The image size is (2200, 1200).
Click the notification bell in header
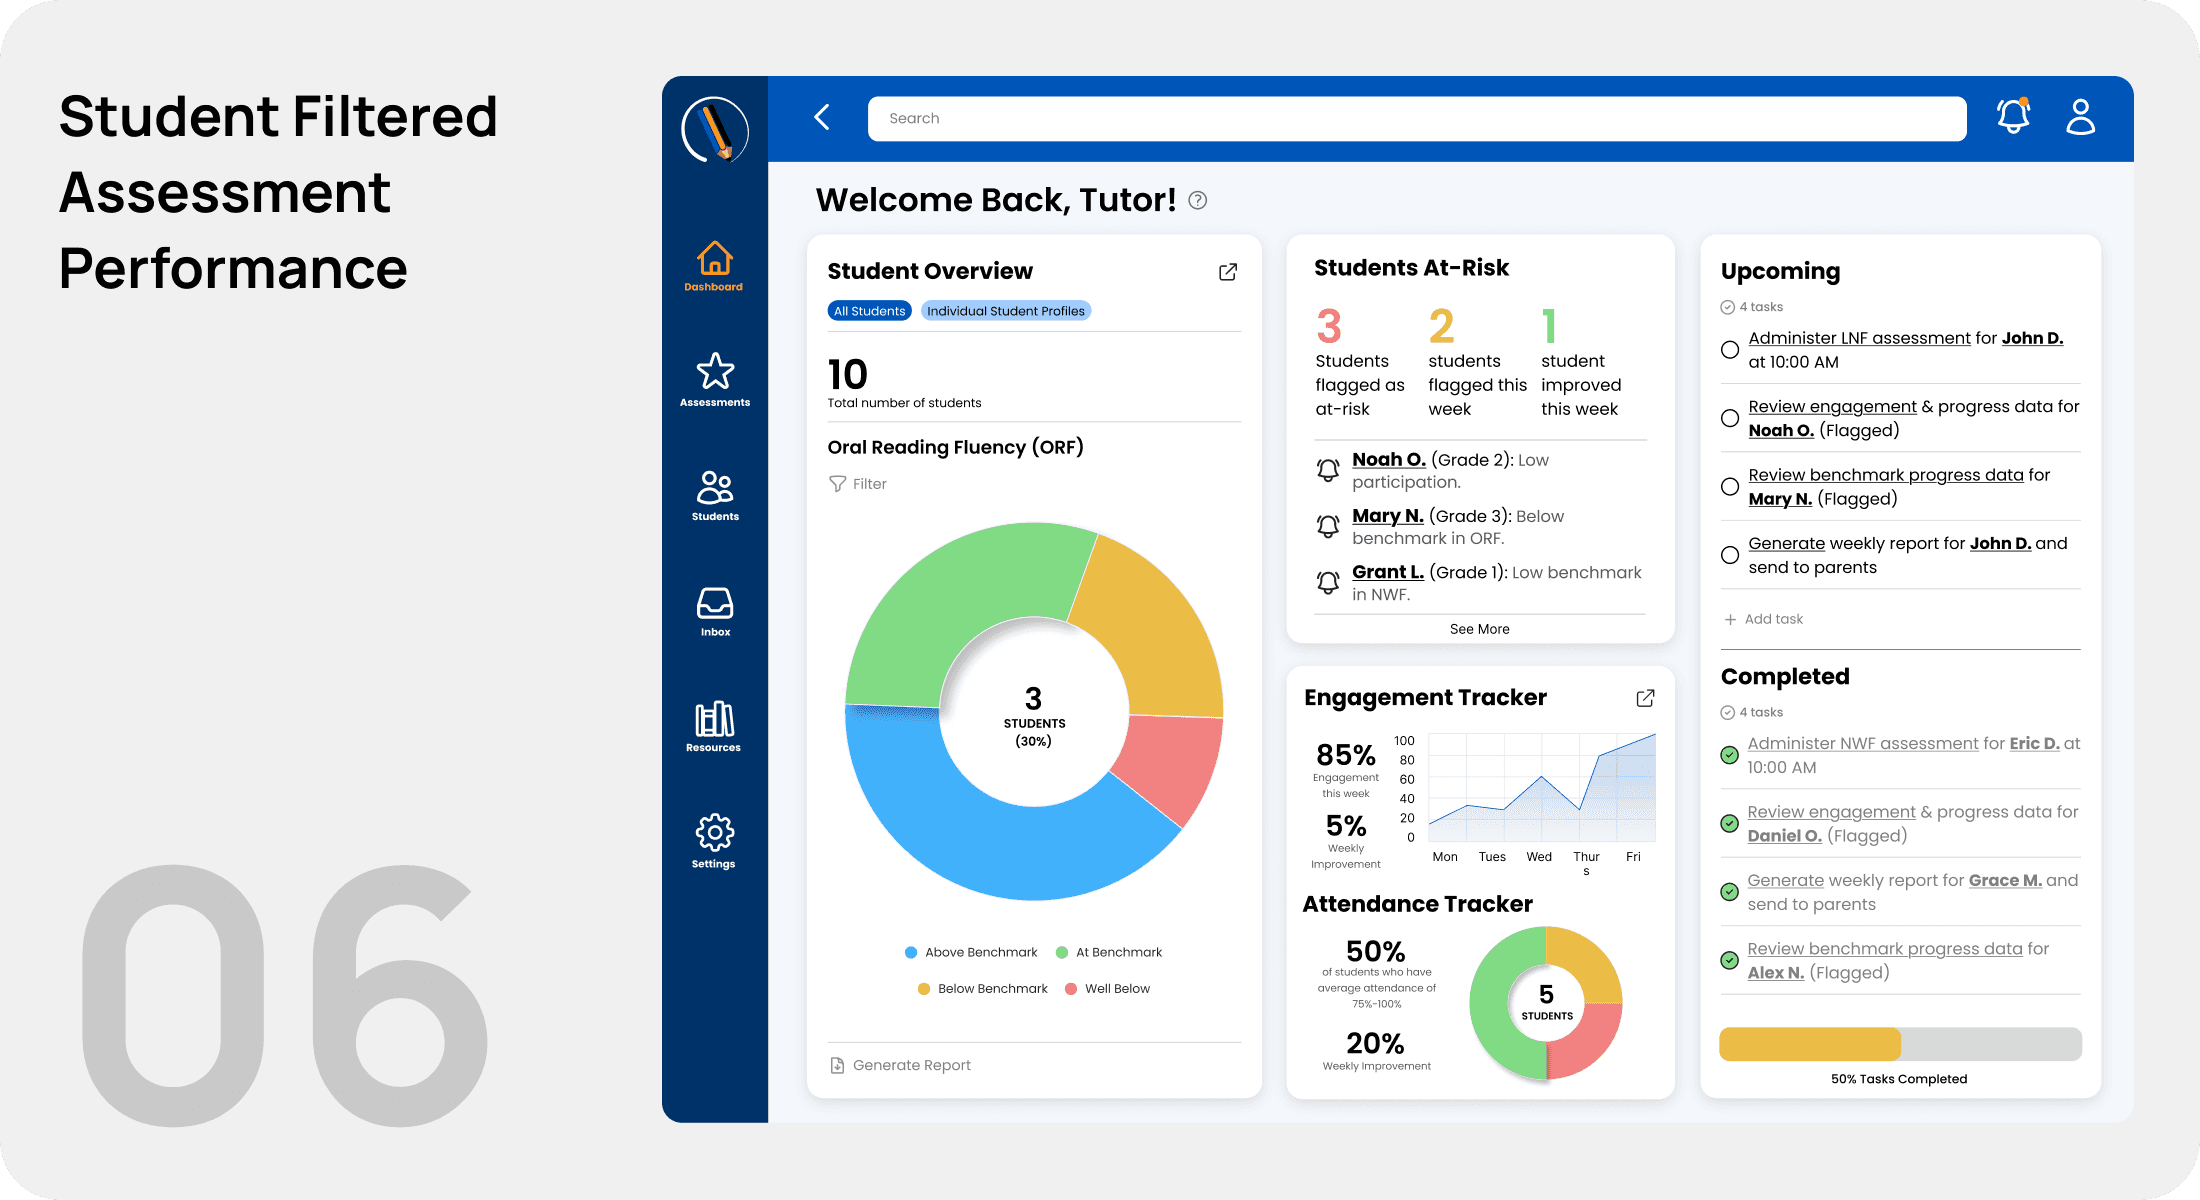[2013, 117]
